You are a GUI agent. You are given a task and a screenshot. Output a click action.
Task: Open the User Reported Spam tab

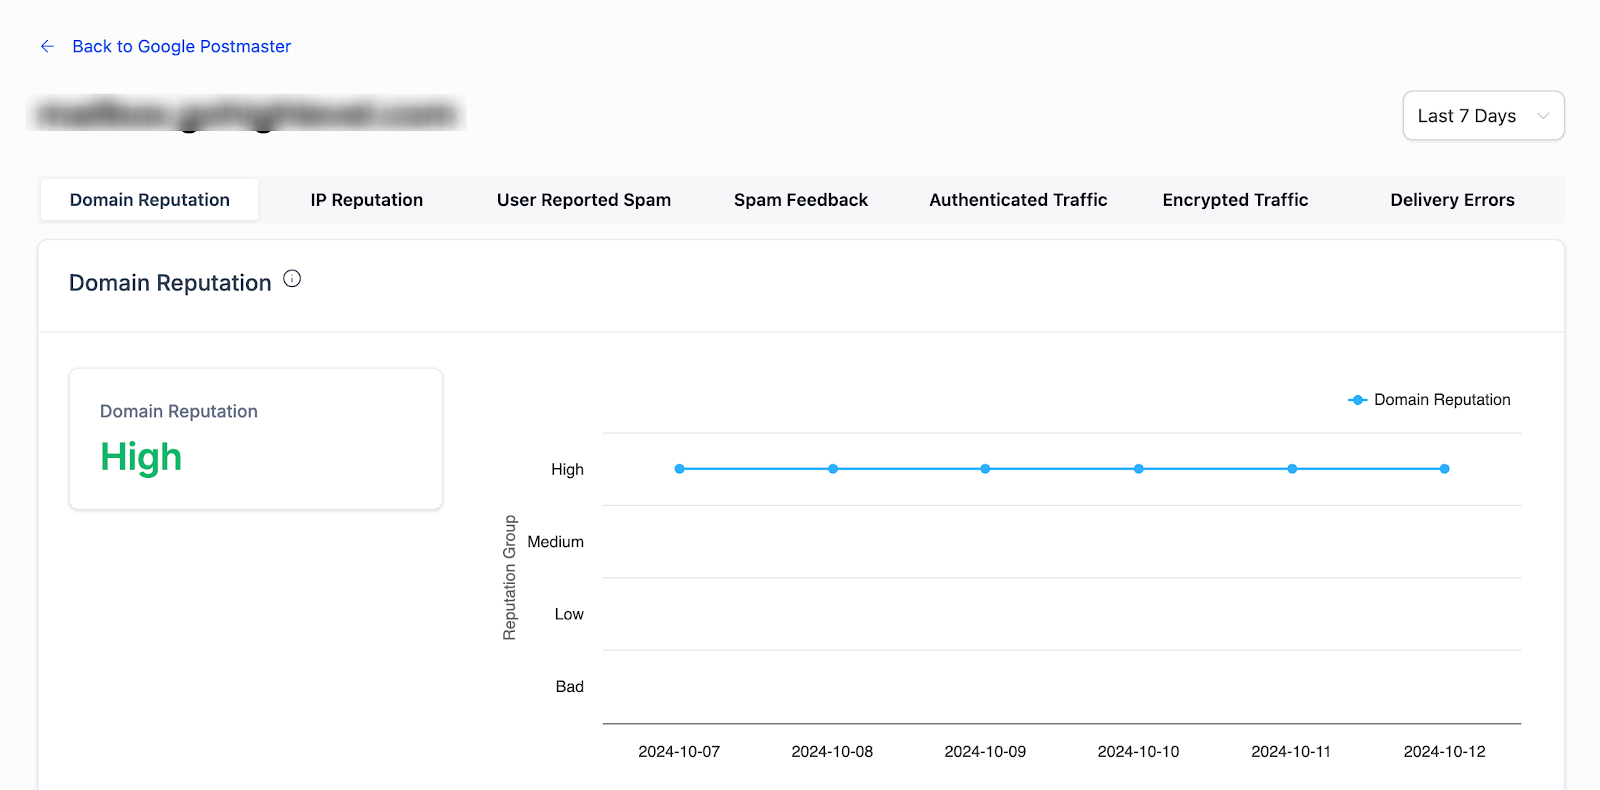(x=584, y=200)
